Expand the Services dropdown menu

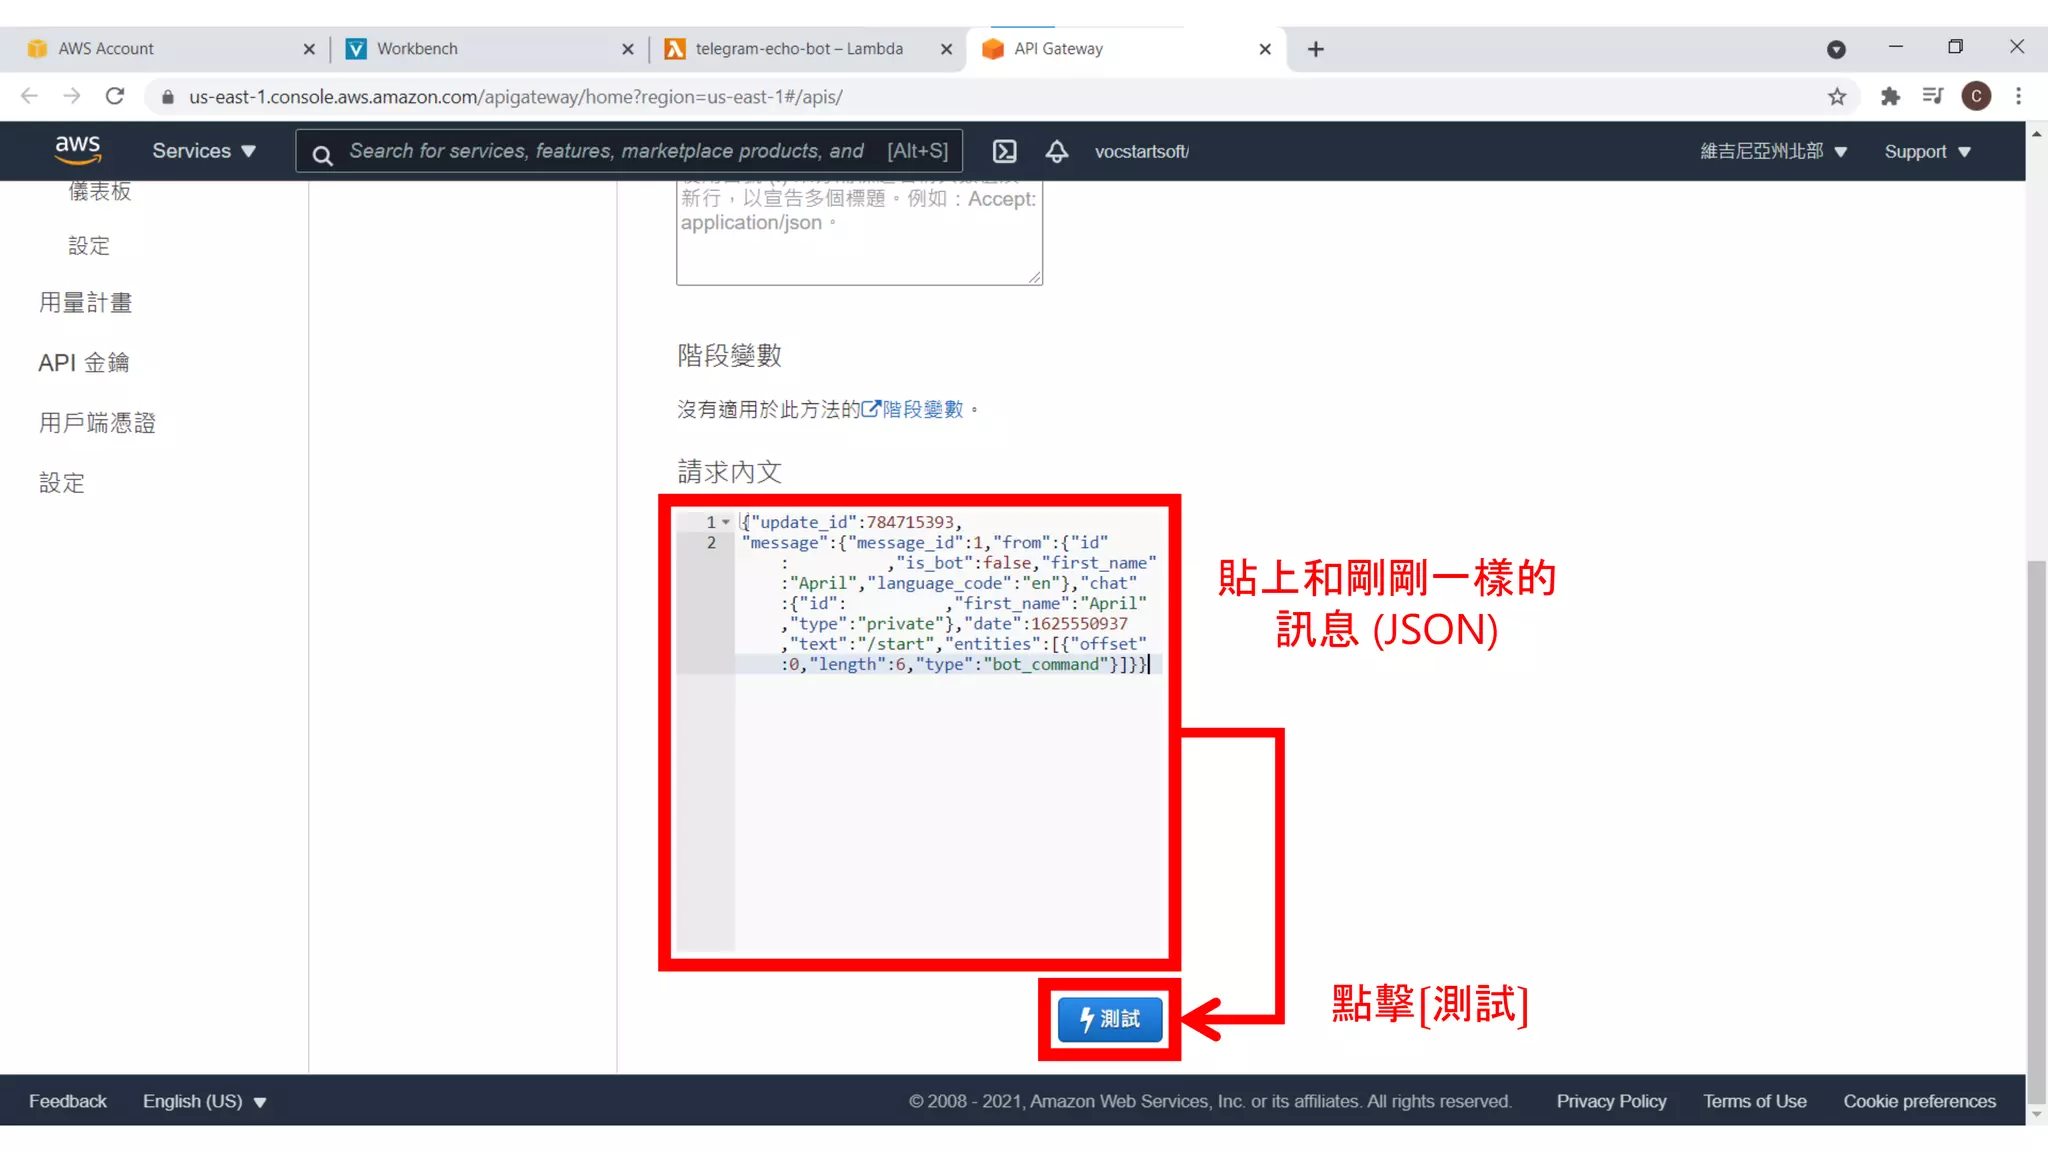coord(204,151)
